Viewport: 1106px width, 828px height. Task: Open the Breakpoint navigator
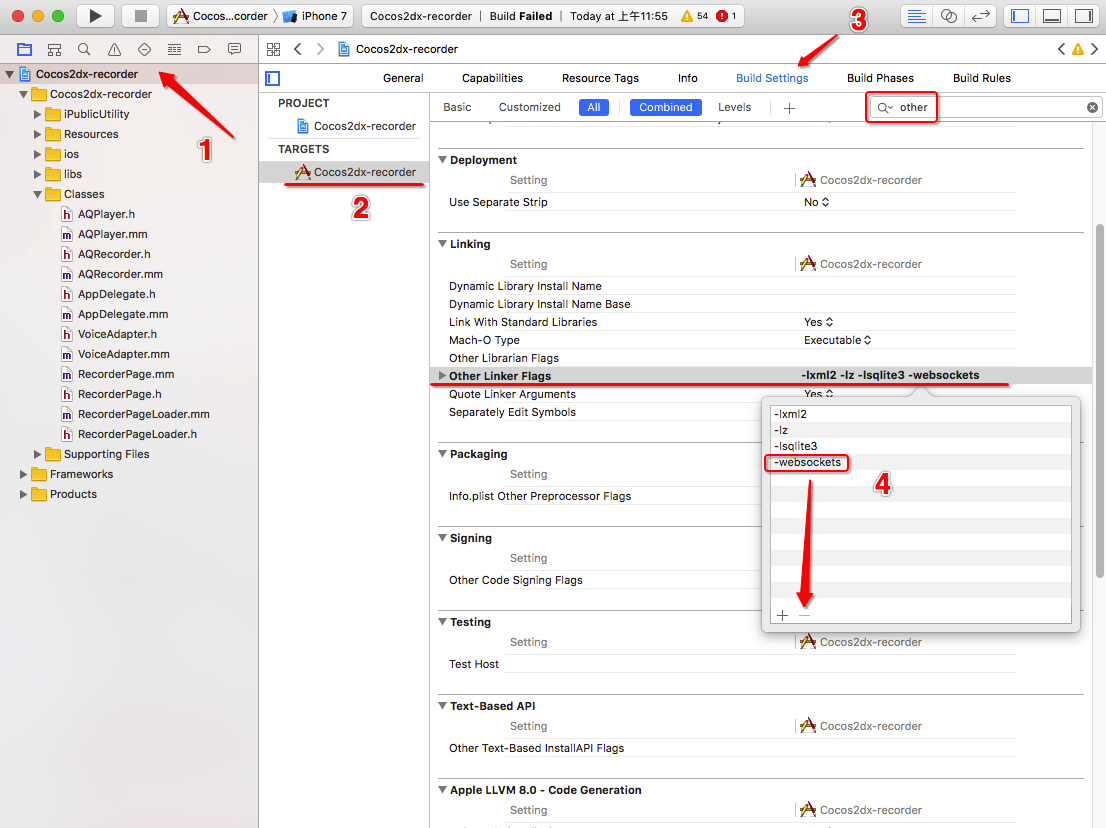click(x=205, y=49)
